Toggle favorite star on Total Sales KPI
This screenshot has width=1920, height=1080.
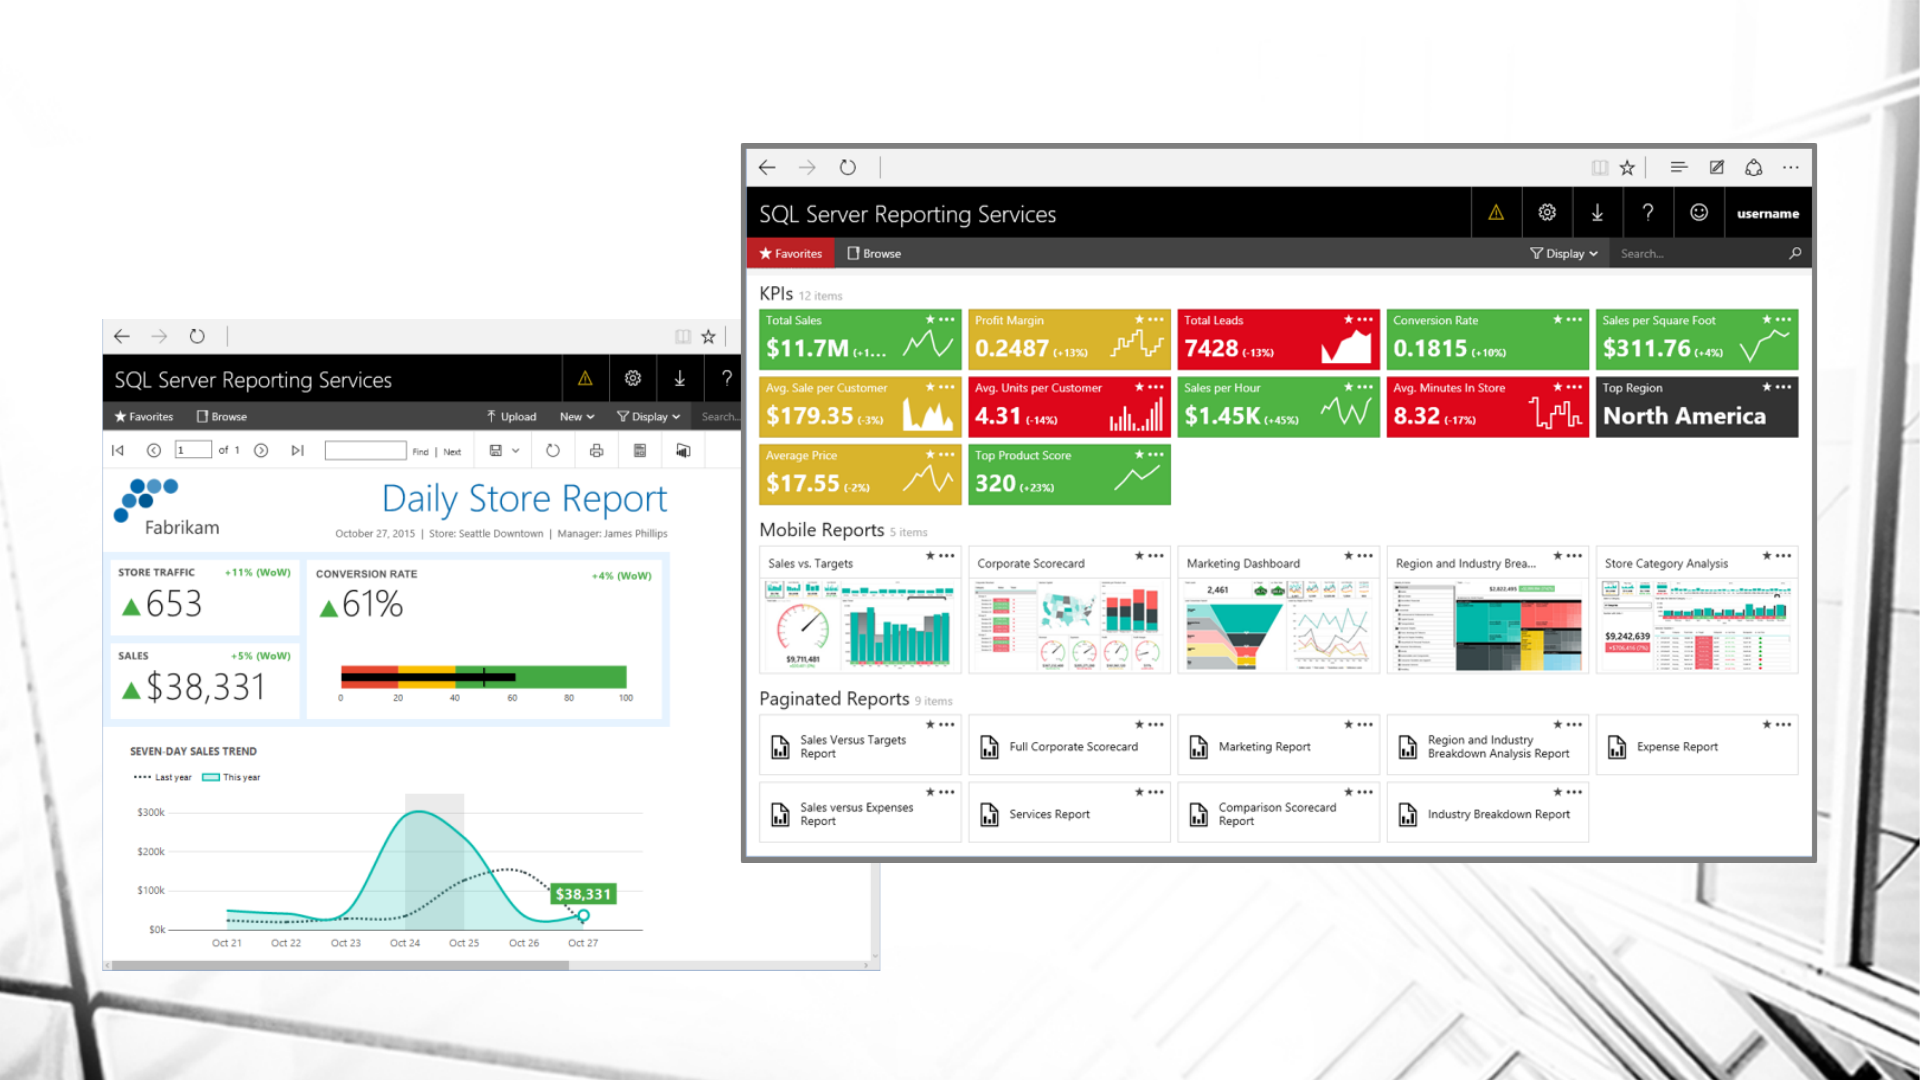(x=930, y=320)
